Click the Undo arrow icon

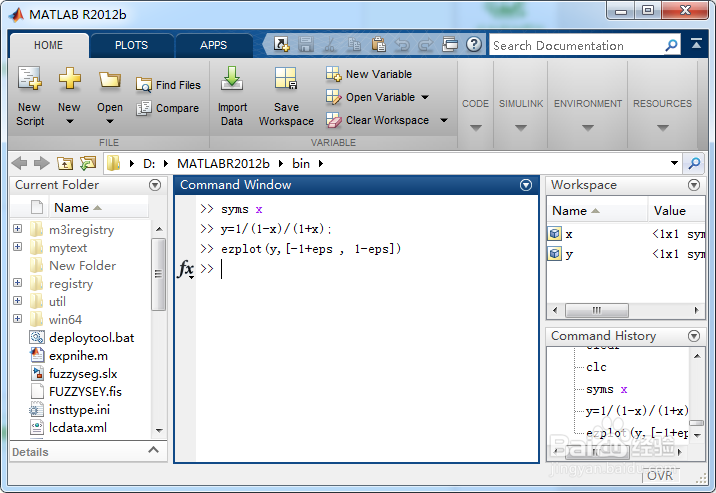pos(402,45)
